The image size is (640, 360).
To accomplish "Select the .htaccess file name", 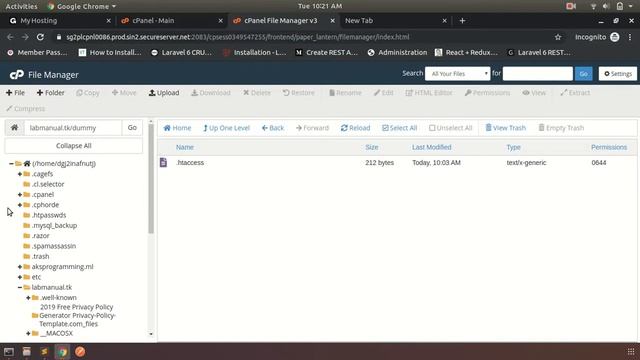I will (x=190, y=162).
